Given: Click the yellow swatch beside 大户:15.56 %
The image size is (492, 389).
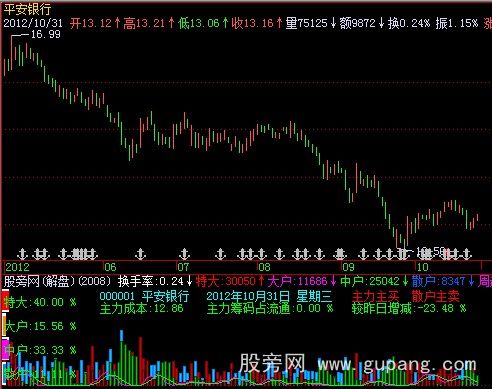Looking at the screenshot, I should point(5,324).
